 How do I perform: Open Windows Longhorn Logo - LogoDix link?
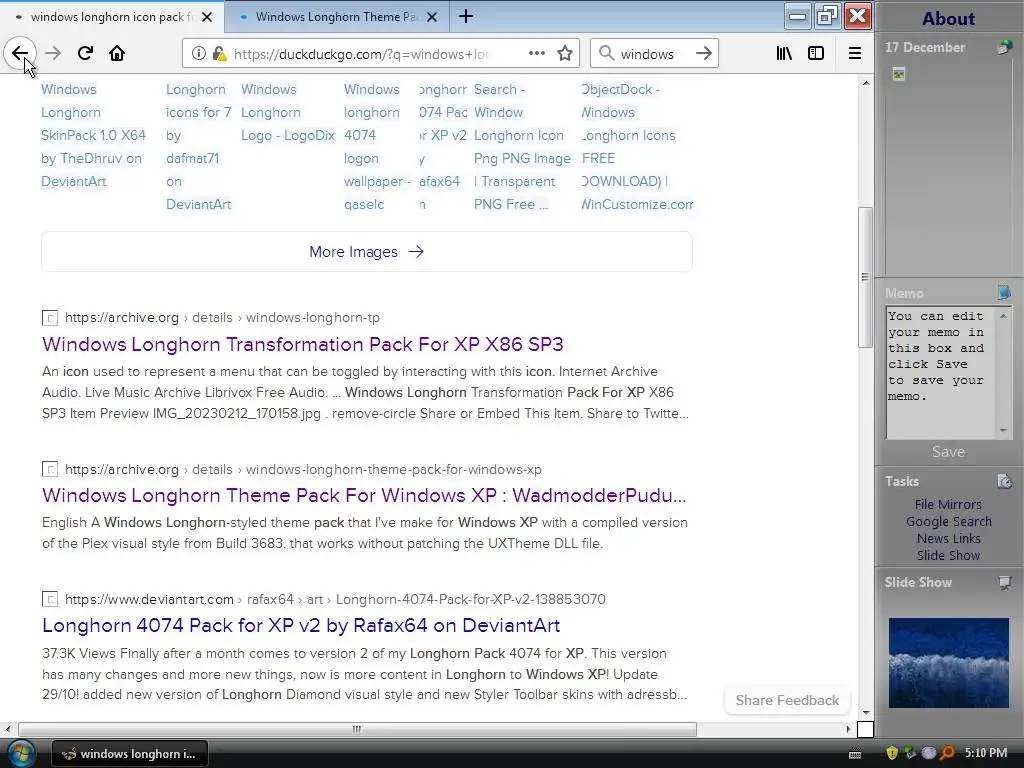(288, 112)
